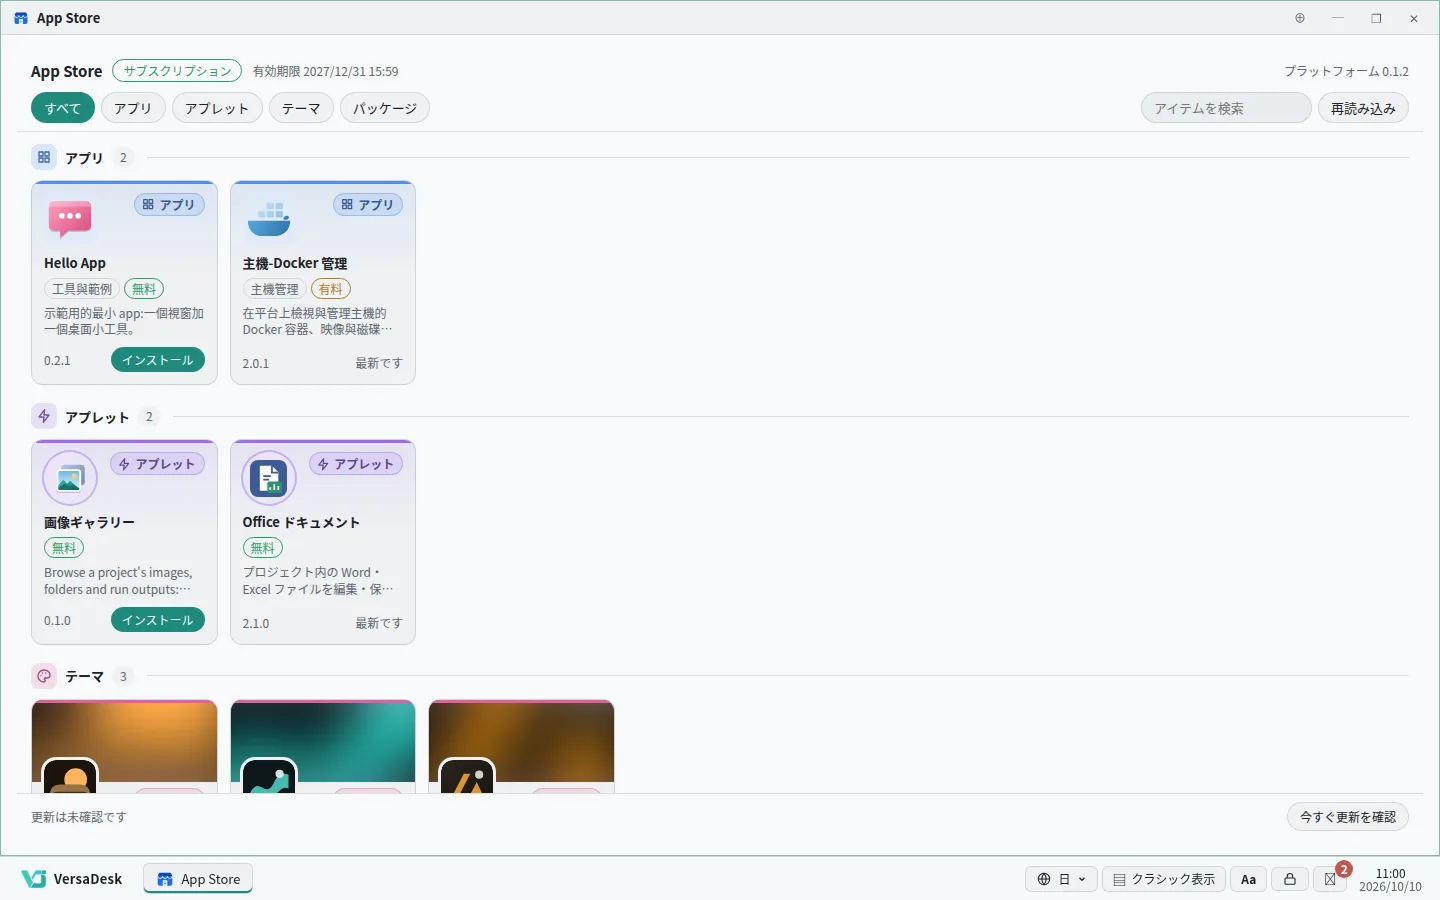
Task: Click the Hello App pink chat icon
Action: click(x=70, y=218)
